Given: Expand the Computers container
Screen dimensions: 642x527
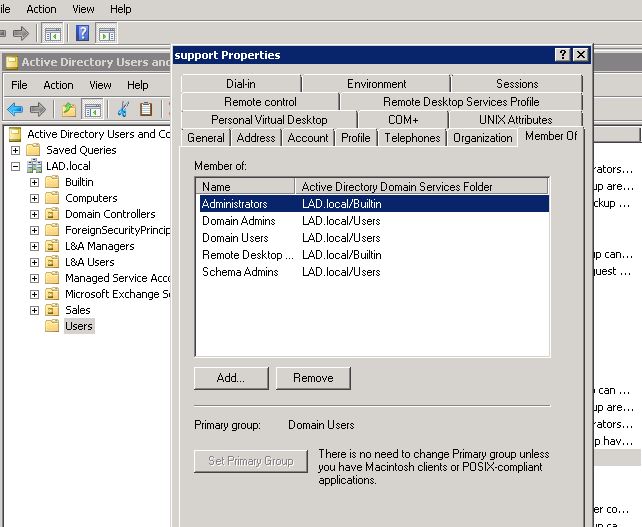Looking at the screenshot, I should point(34,198).
